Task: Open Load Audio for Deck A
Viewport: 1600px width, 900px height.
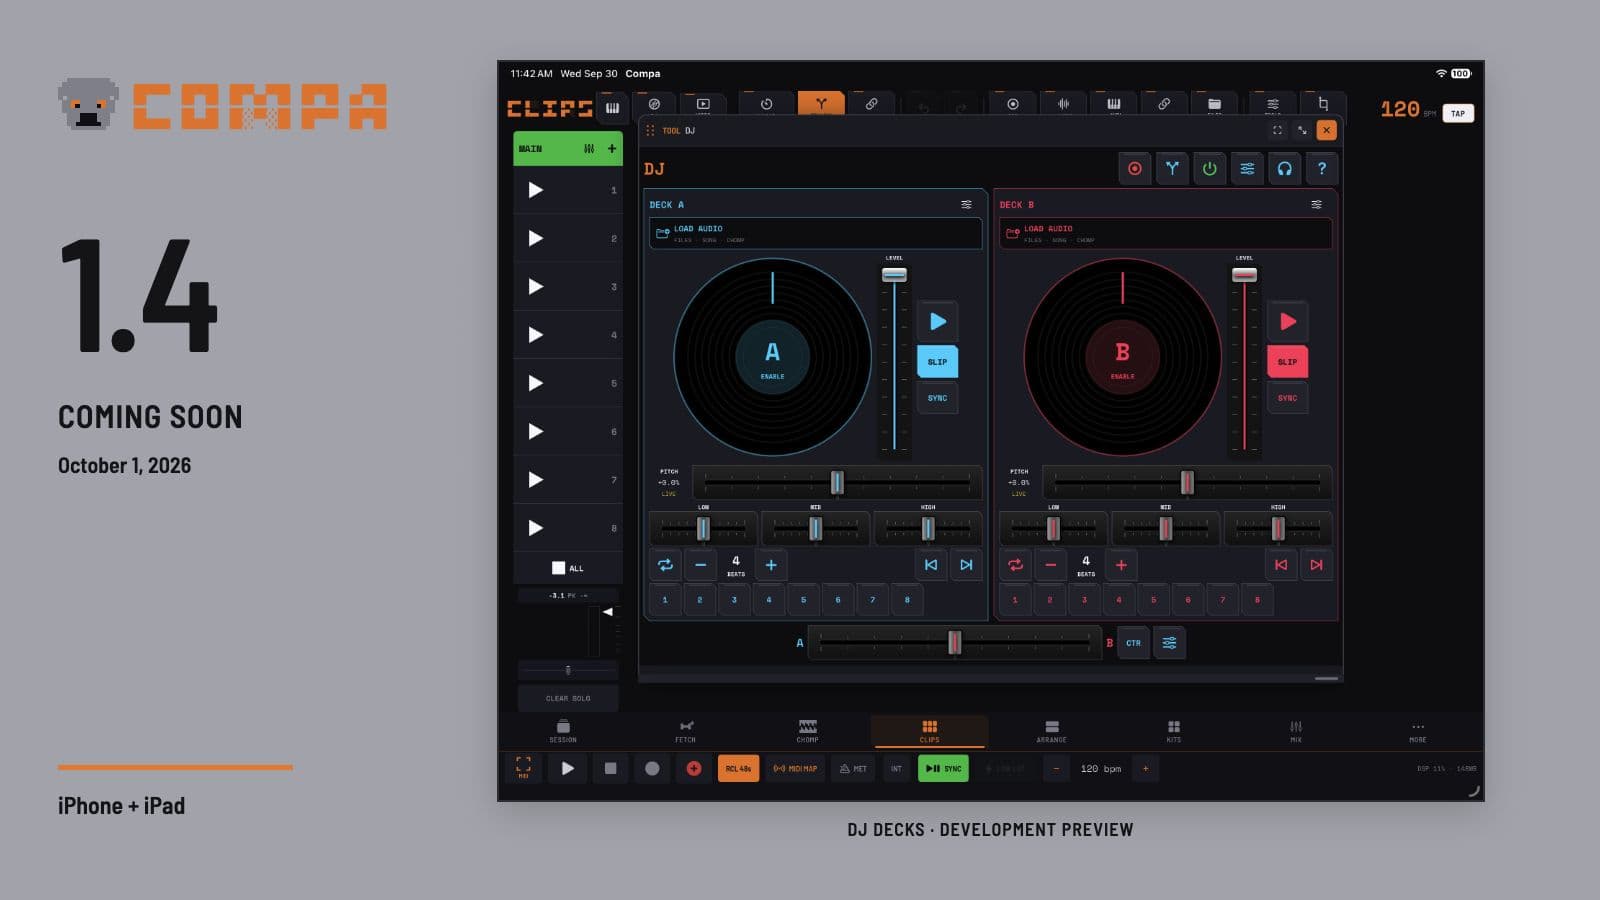Action: point(815,233)
